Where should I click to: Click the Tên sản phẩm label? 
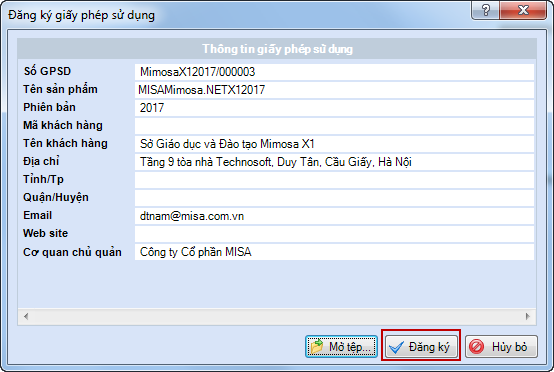pos(60,89)
